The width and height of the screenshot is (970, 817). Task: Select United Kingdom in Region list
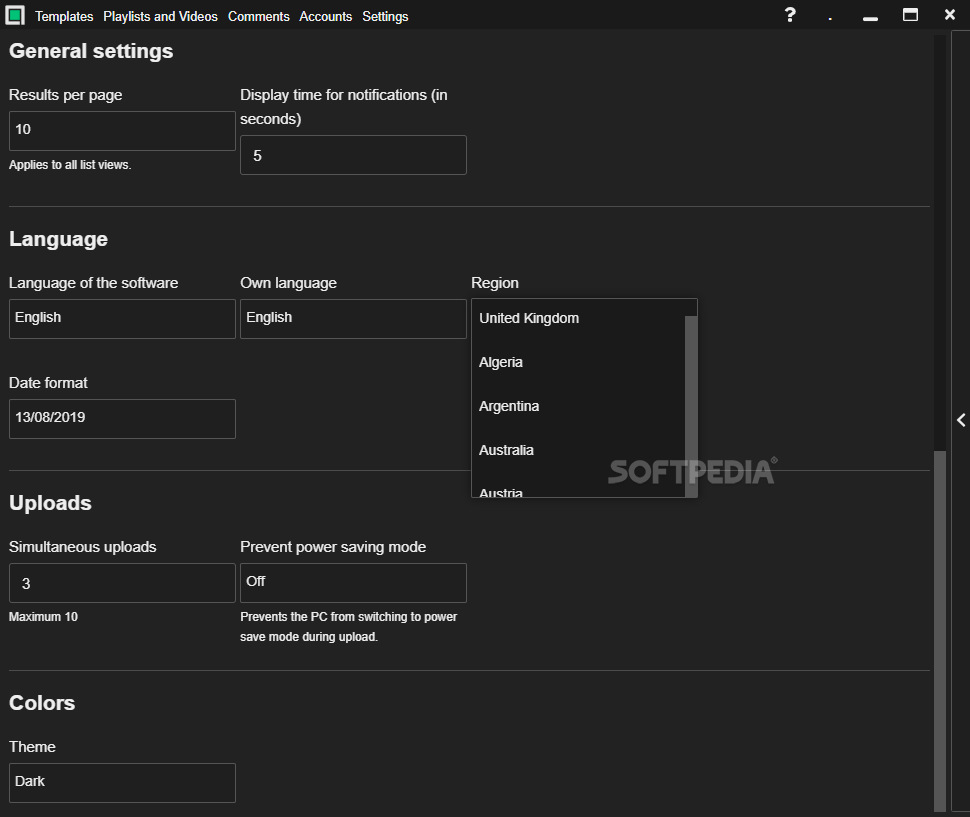(x=578, y=319)
